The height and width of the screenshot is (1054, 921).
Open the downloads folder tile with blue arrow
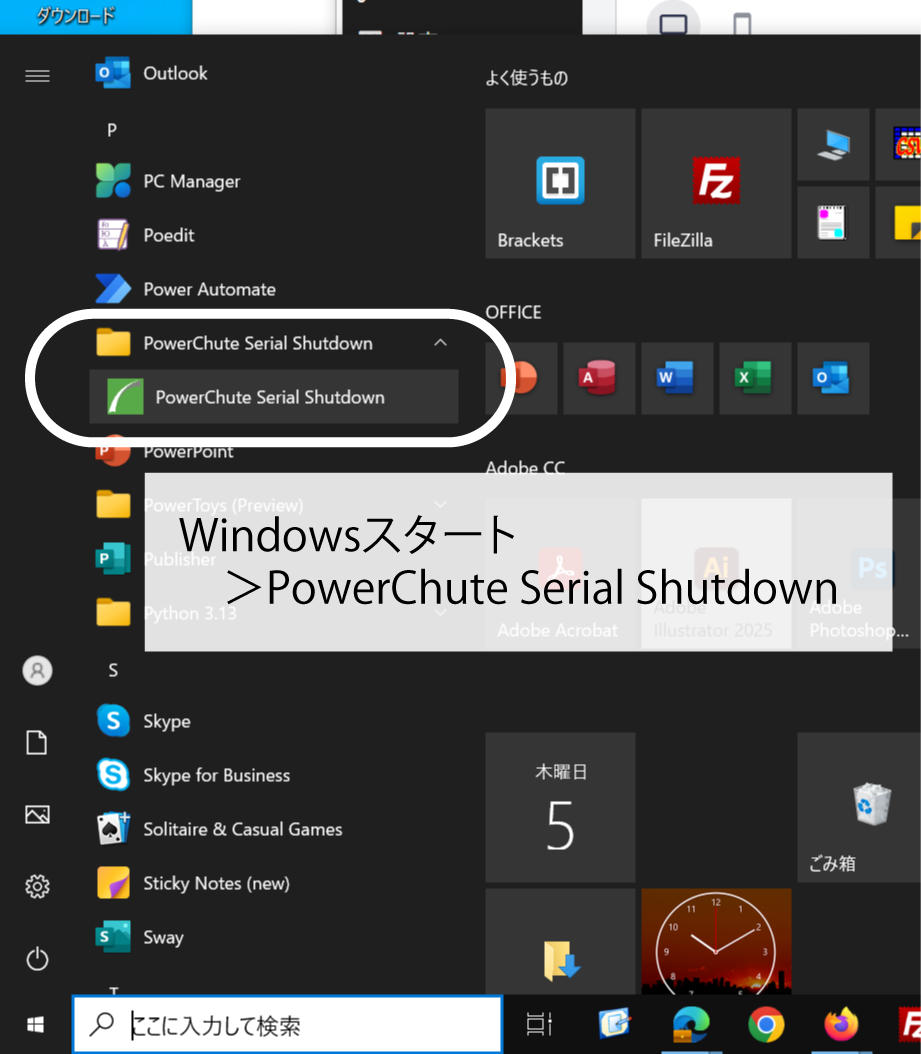[560, 941]
